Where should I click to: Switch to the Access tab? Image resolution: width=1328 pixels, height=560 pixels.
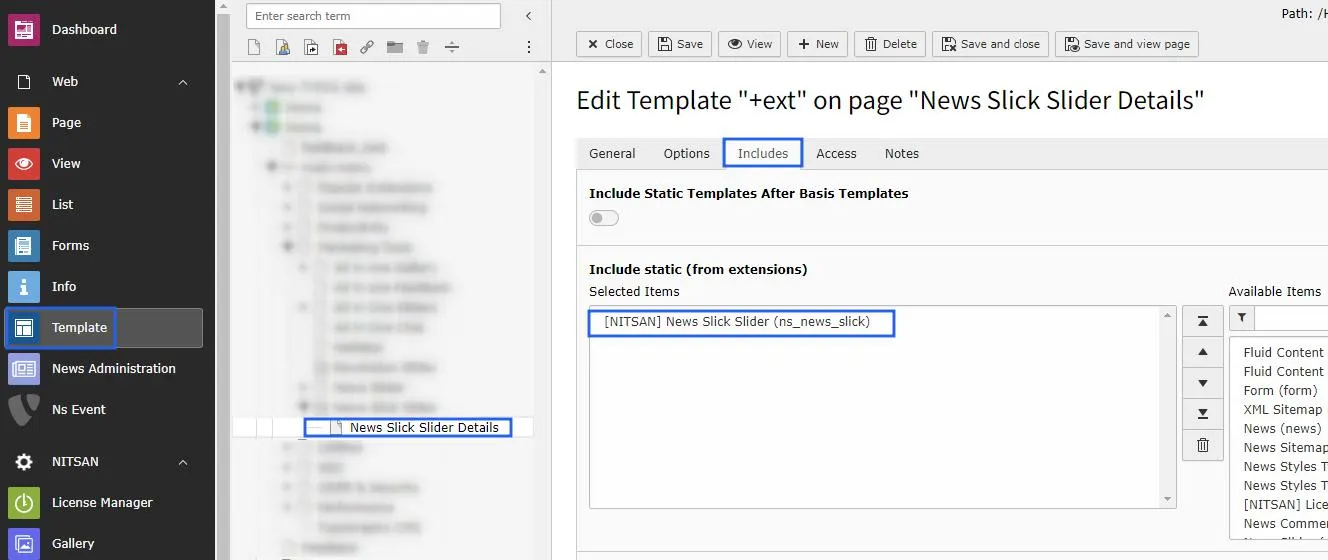coord(836,154)
